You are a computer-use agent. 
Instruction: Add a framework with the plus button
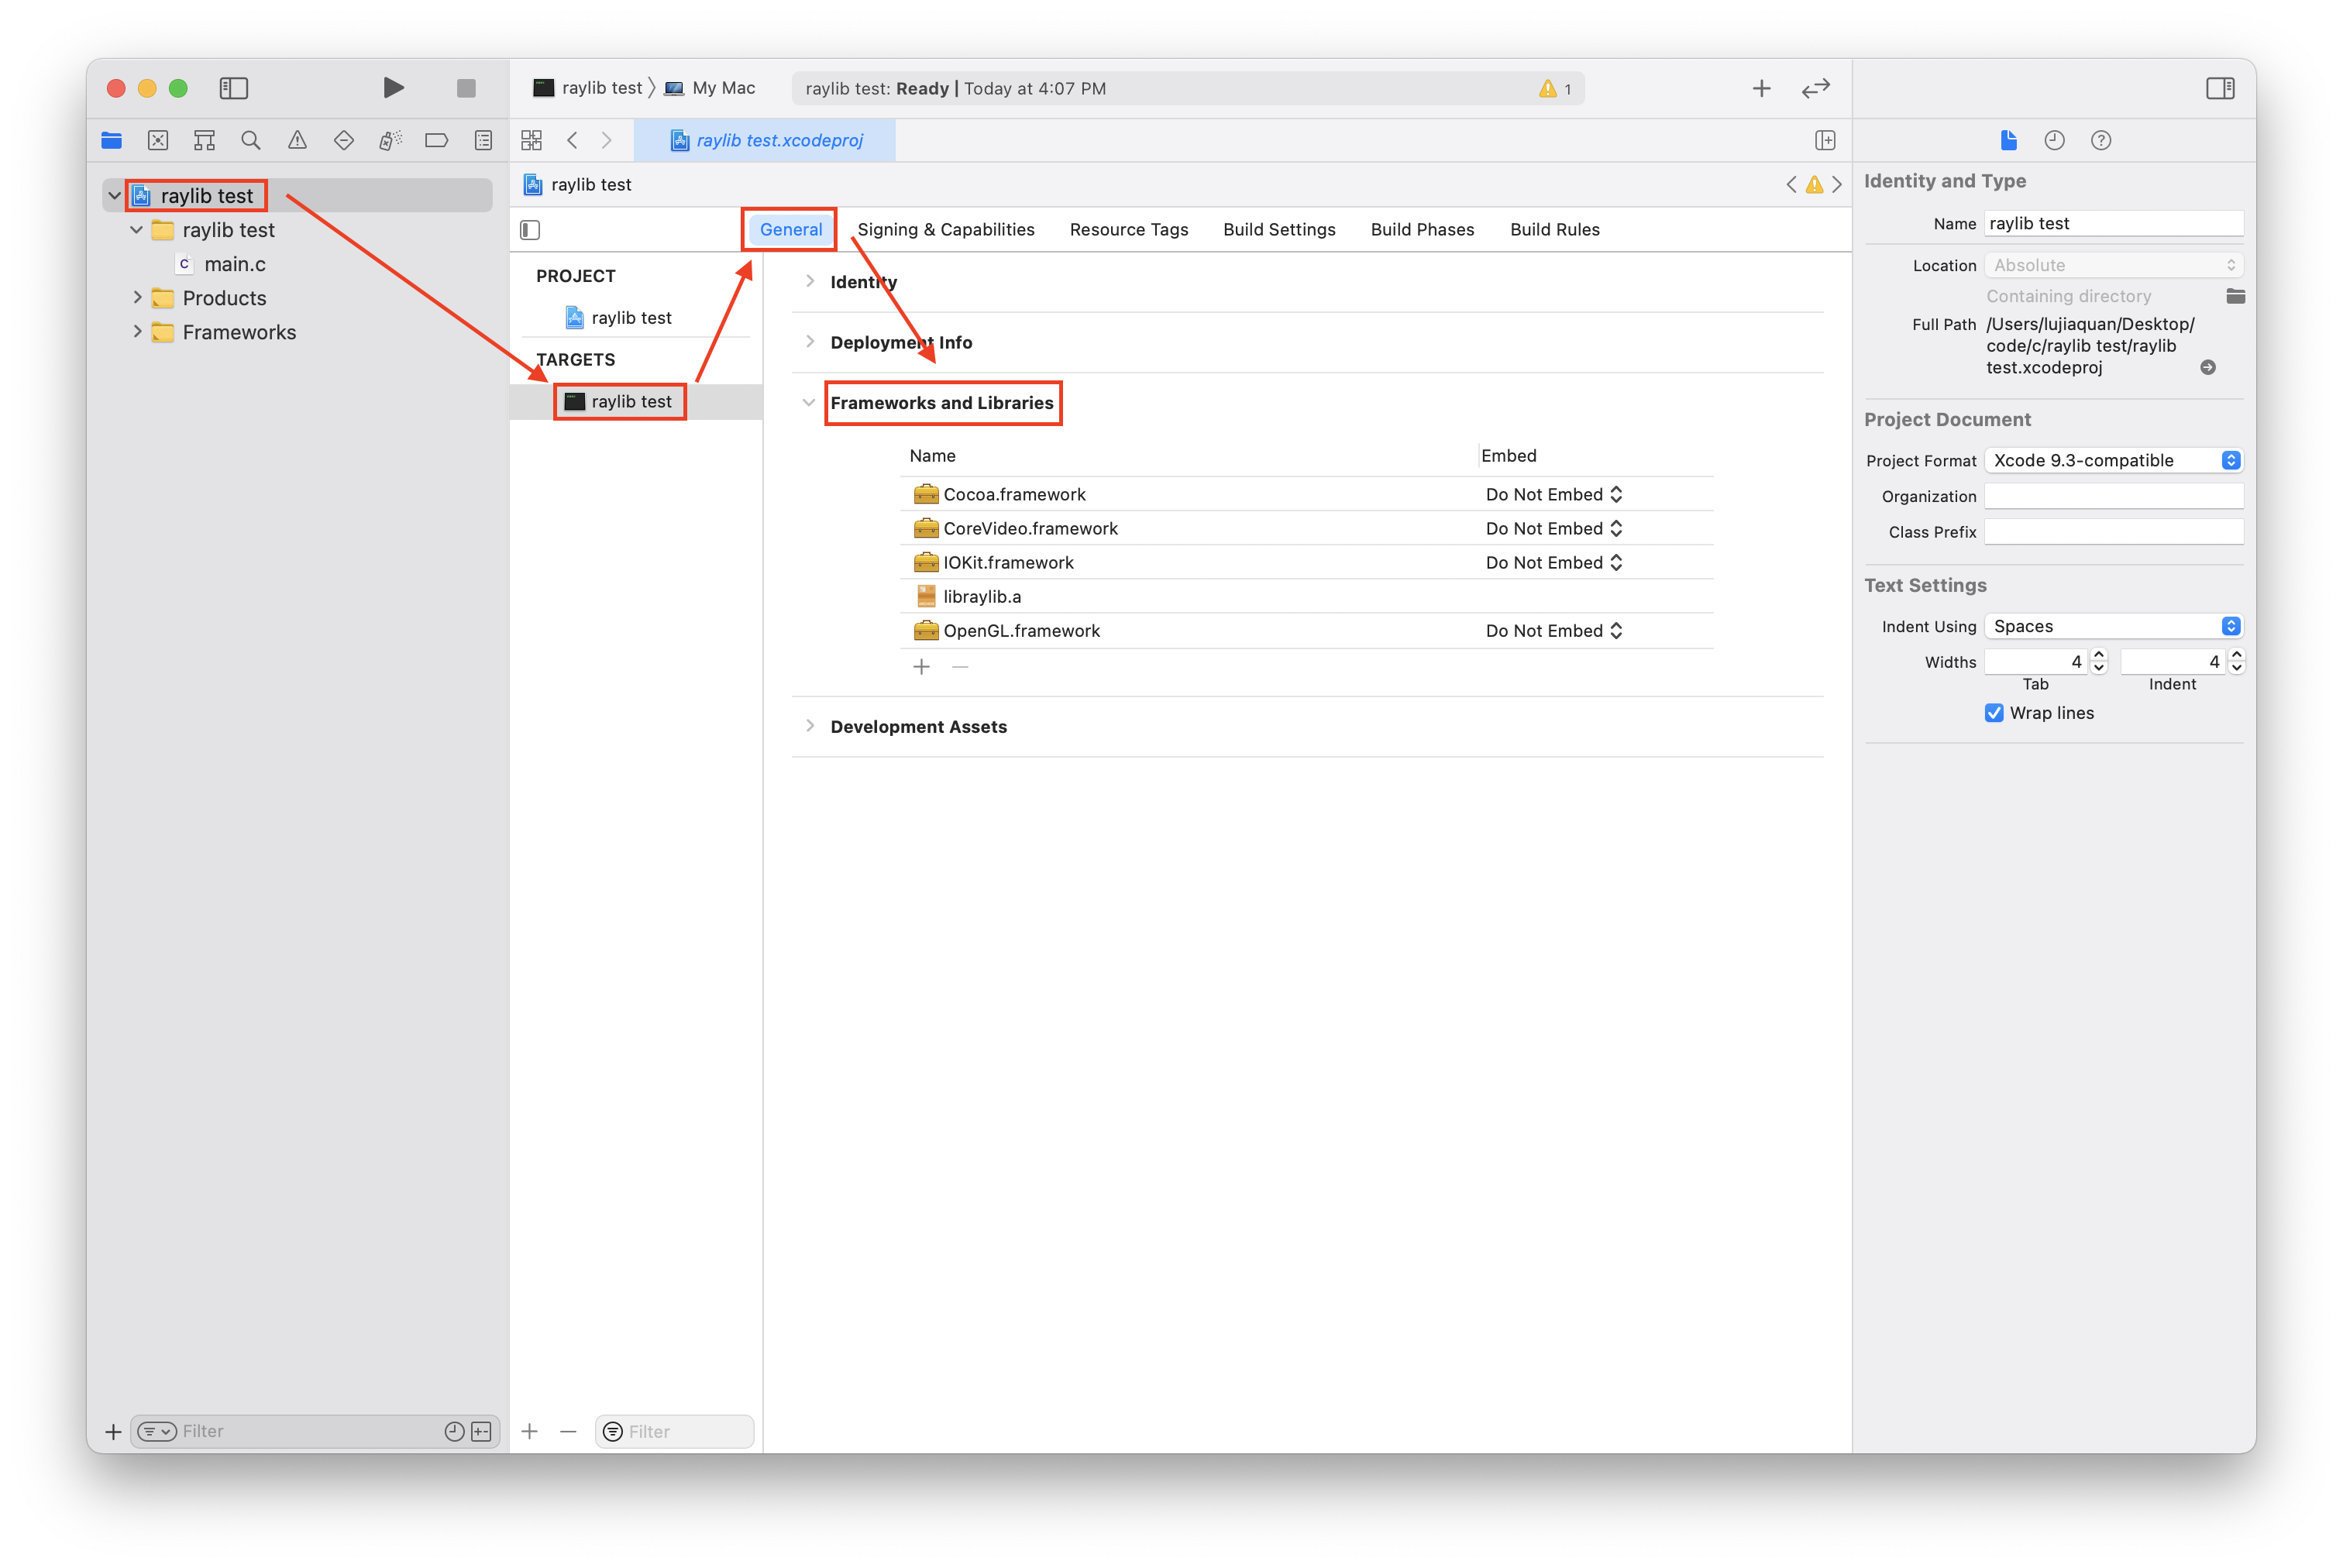tap(921, 667)
